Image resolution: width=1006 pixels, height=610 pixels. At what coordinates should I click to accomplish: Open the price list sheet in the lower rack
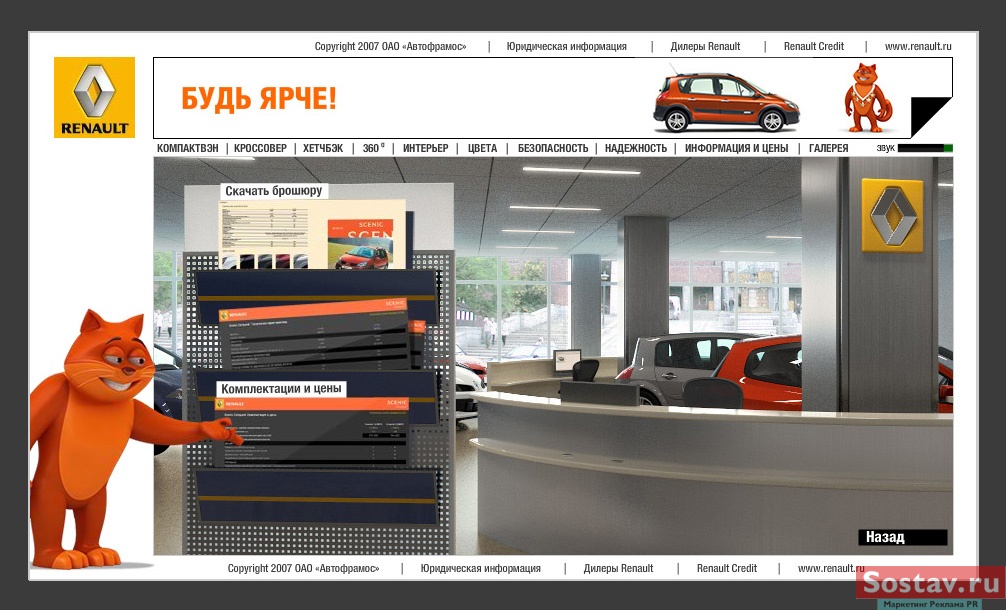coord(313,430)
